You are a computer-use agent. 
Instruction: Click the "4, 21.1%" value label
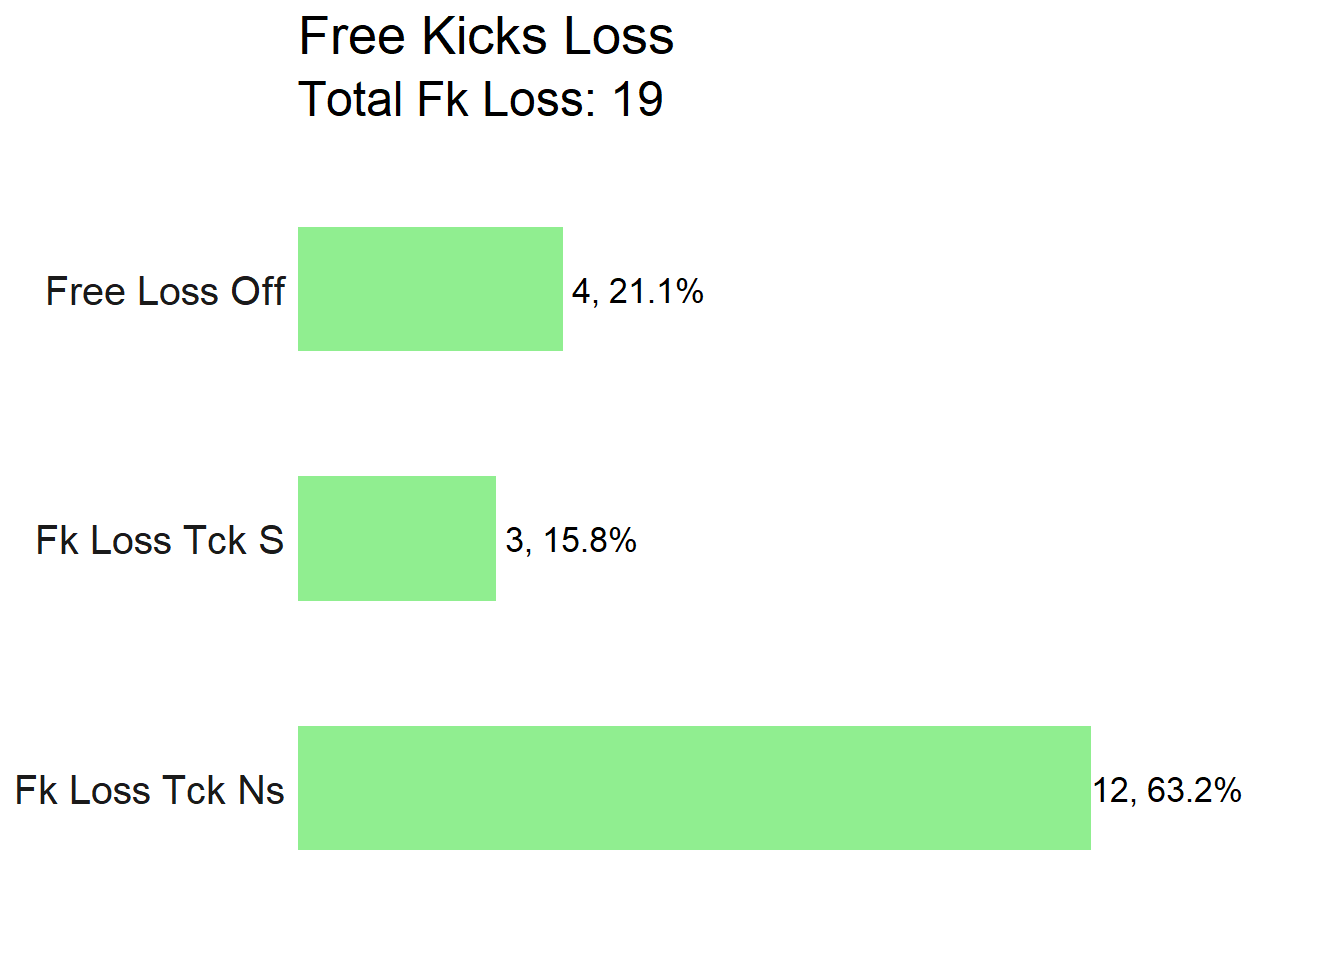[638, 291]
